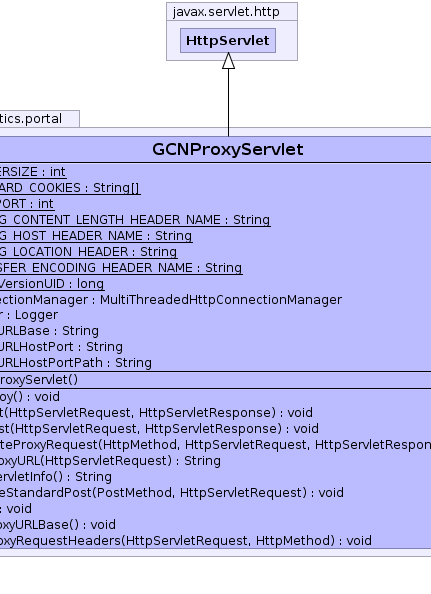Select the inheritance arrow triangle head

point(228,61)
